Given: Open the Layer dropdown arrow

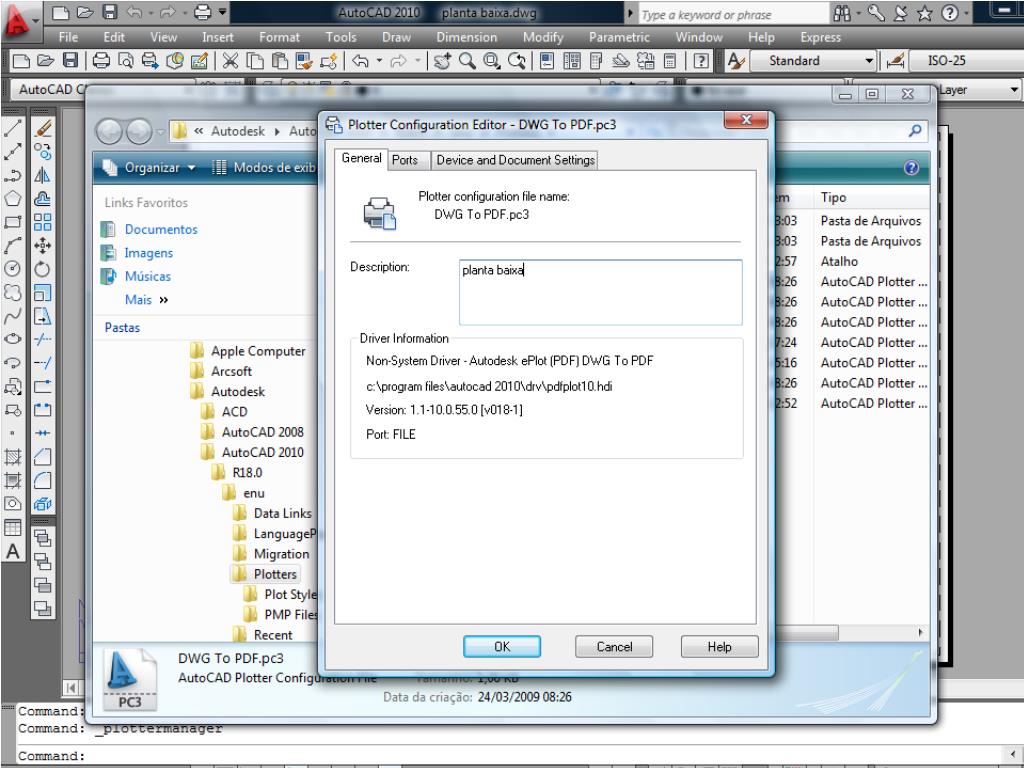Looking at the screenshot, I should [x=1014, y=89].
